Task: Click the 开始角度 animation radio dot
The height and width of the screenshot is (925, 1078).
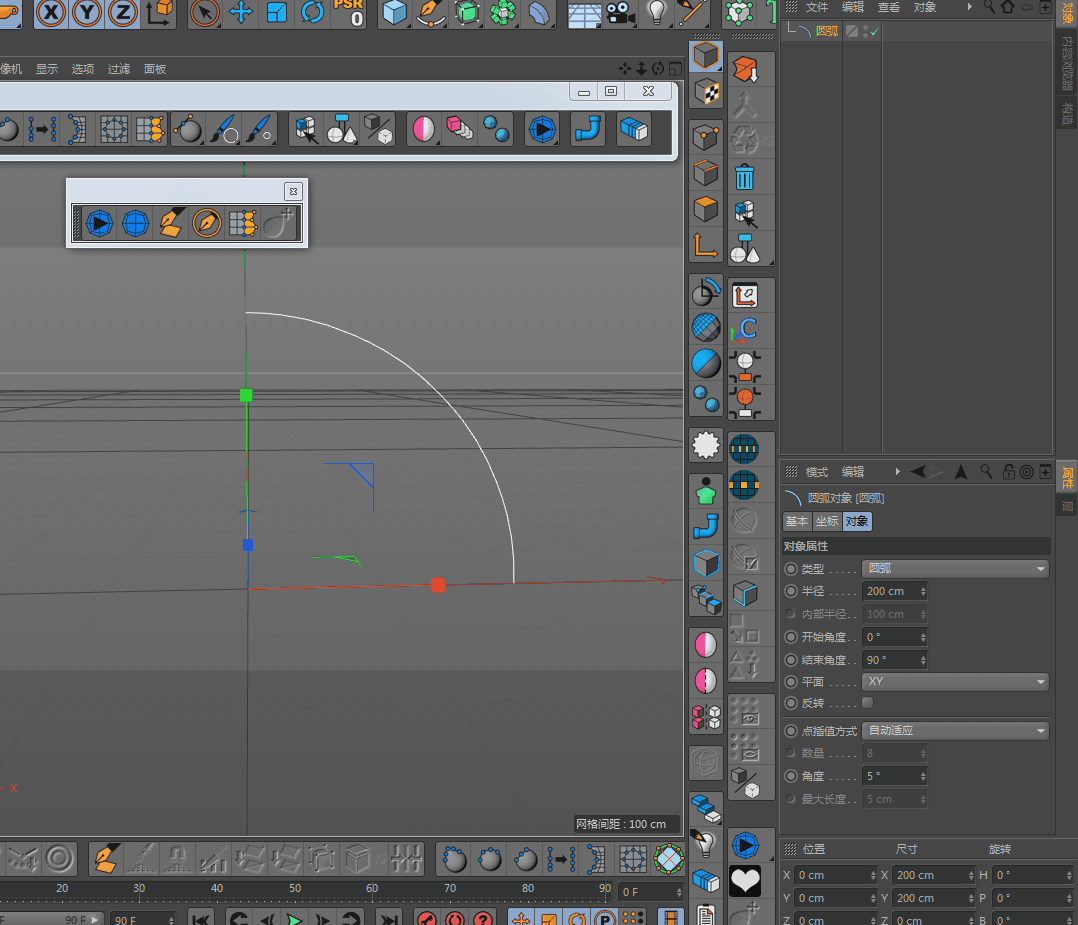Action: 791,637
